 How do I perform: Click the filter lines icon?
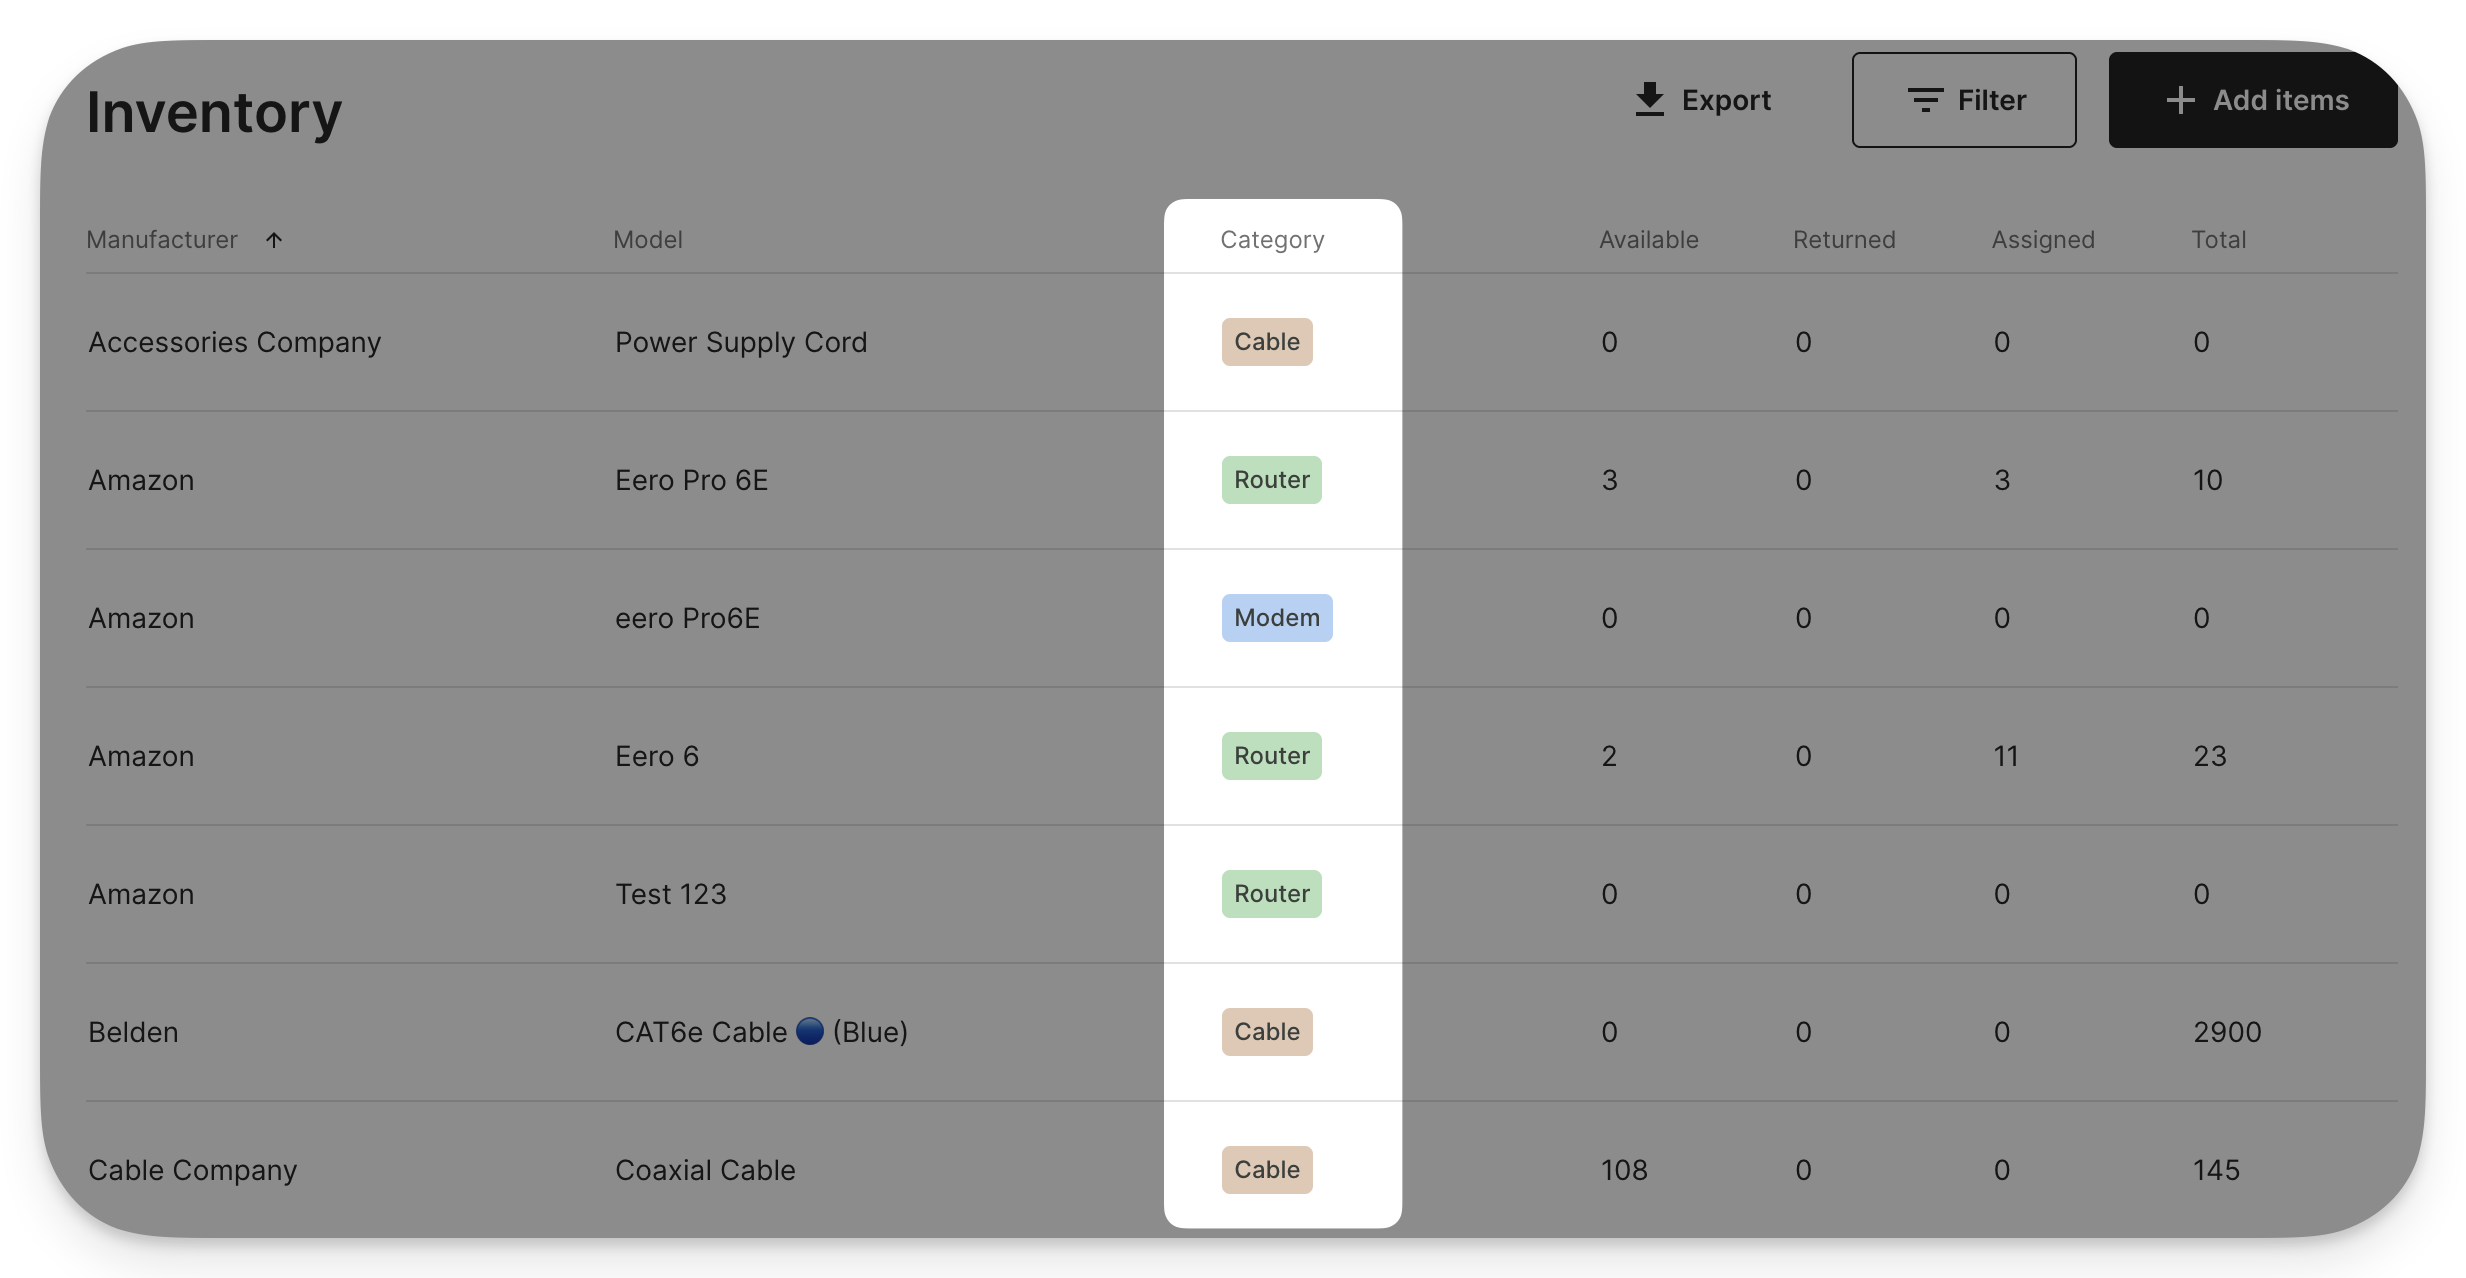[1924, 100]
